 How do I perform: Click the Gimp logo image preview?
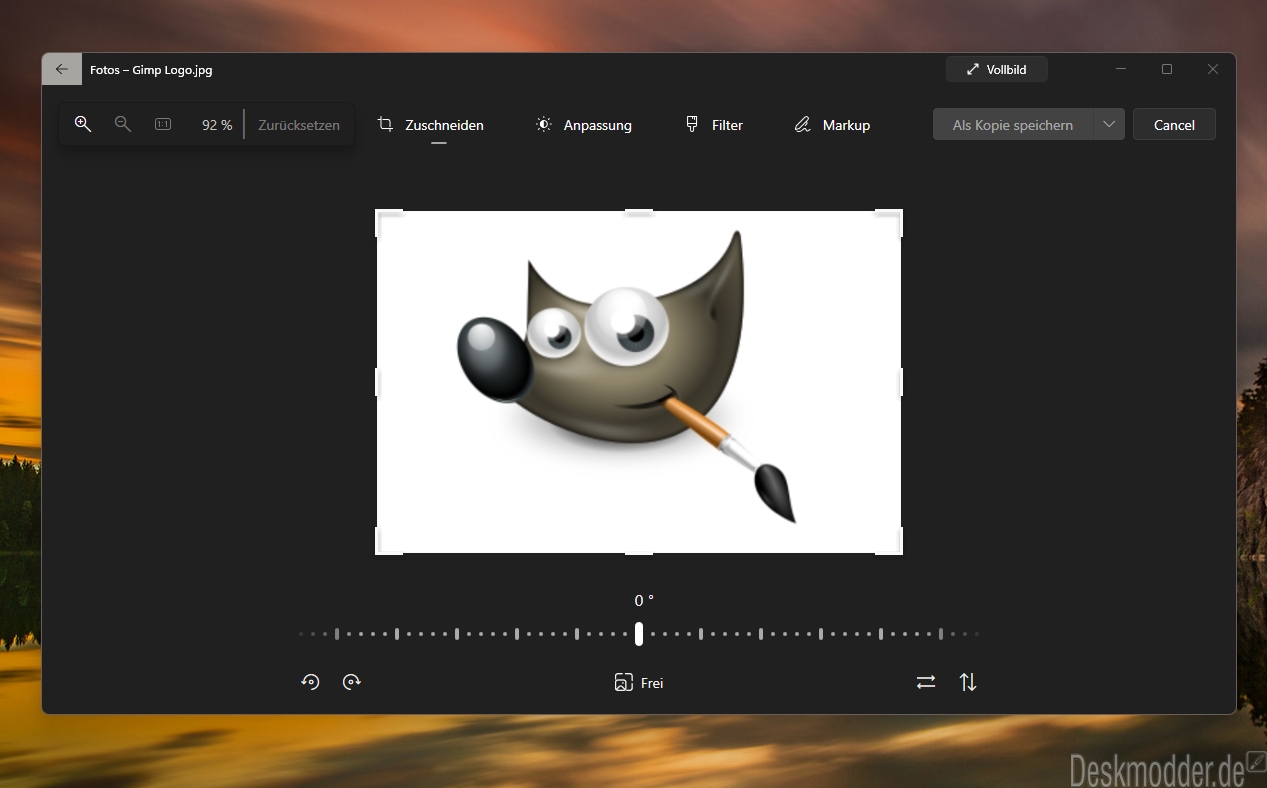coord(639,382)
